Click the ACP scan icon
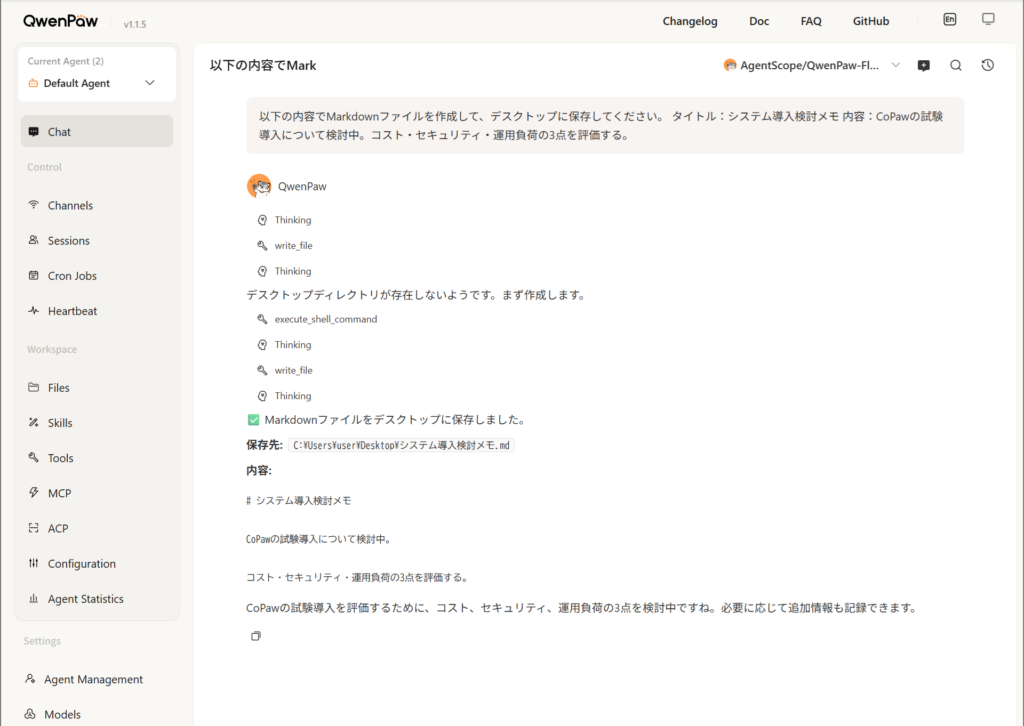 click(x=33, y=528)
